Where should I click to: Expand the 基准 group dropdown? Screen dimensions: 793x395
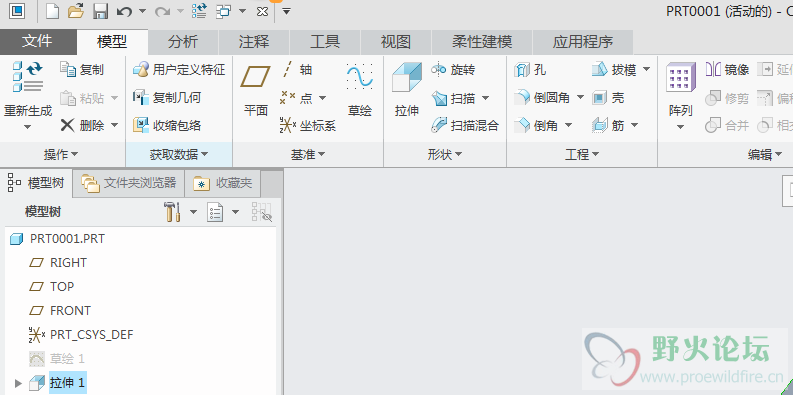(x=307, y=154)
